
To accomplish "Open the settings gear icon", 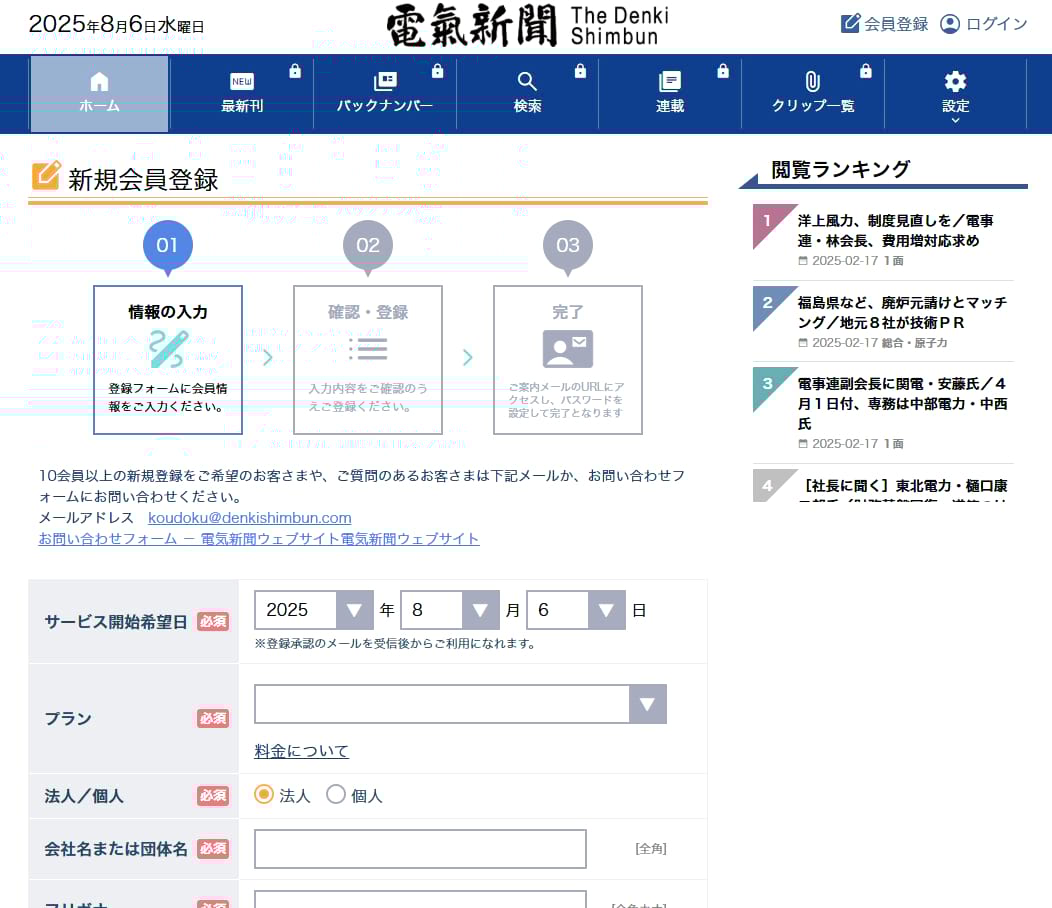I will (x=955, y=82).
